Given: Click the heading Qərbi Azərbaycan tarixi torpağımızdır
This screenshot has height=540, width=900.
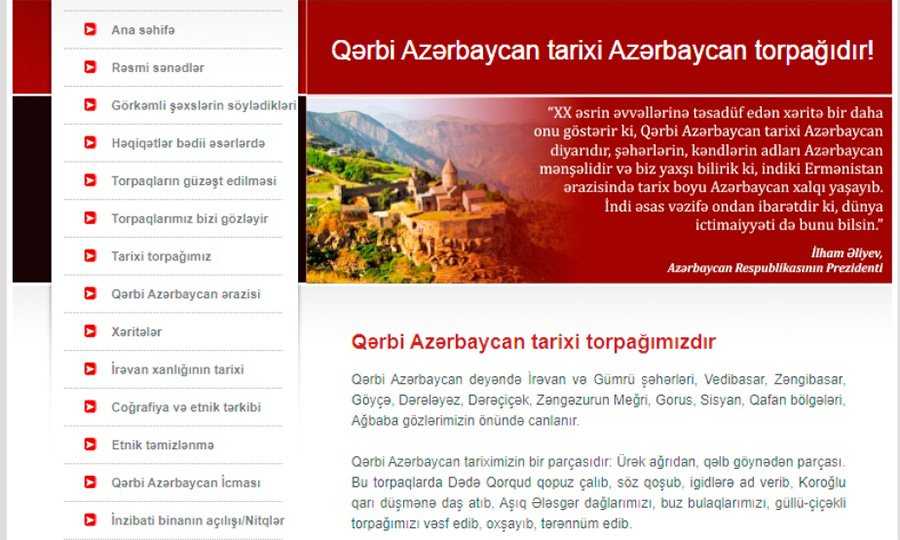Looking at the screenshot, I should 533,342.
